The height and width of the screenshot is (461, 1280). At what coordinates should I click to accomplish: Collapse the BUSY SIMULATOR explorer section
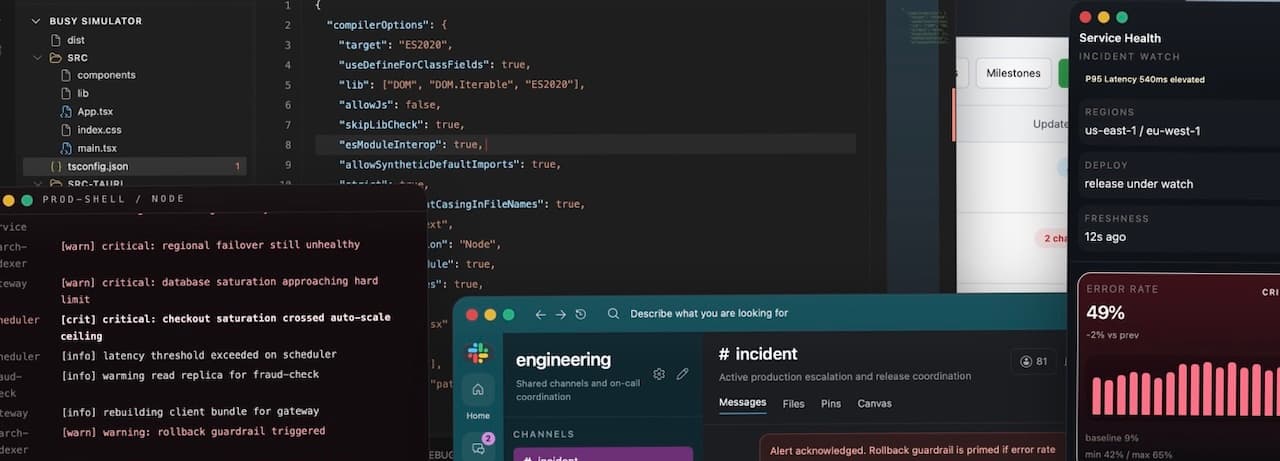(36, 21)
